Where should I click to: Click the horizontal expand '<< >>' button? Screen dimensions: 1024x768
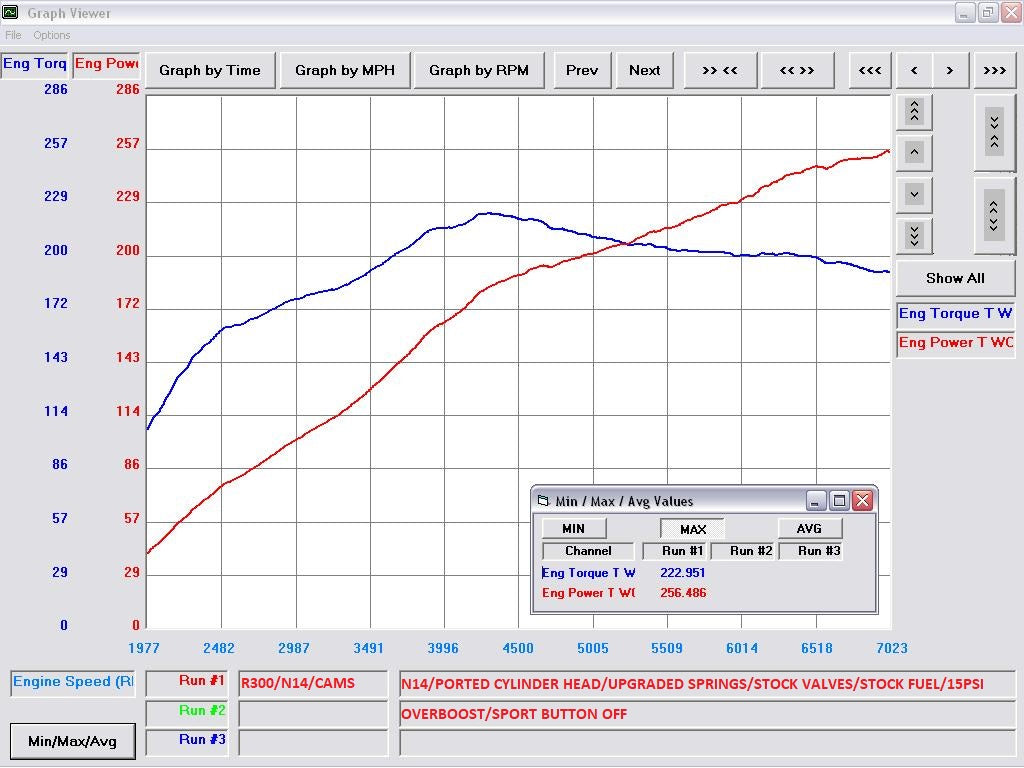(x=796, y=70)
